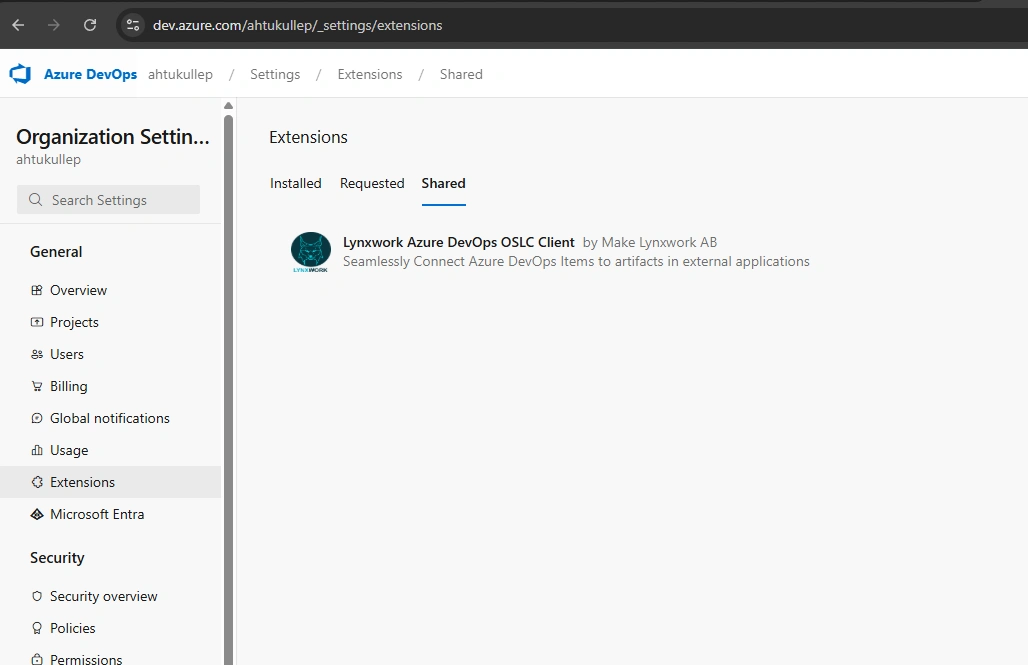Click the Users sidebar icon
The width and height of the screenshot is (1028, 665).
coord(37,354)
